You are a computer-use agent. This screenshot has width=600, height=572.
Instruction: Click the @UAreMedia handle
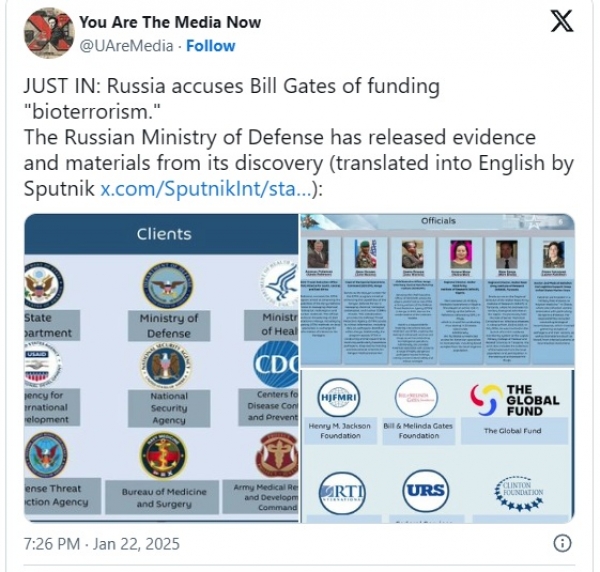tap(126, 46)
